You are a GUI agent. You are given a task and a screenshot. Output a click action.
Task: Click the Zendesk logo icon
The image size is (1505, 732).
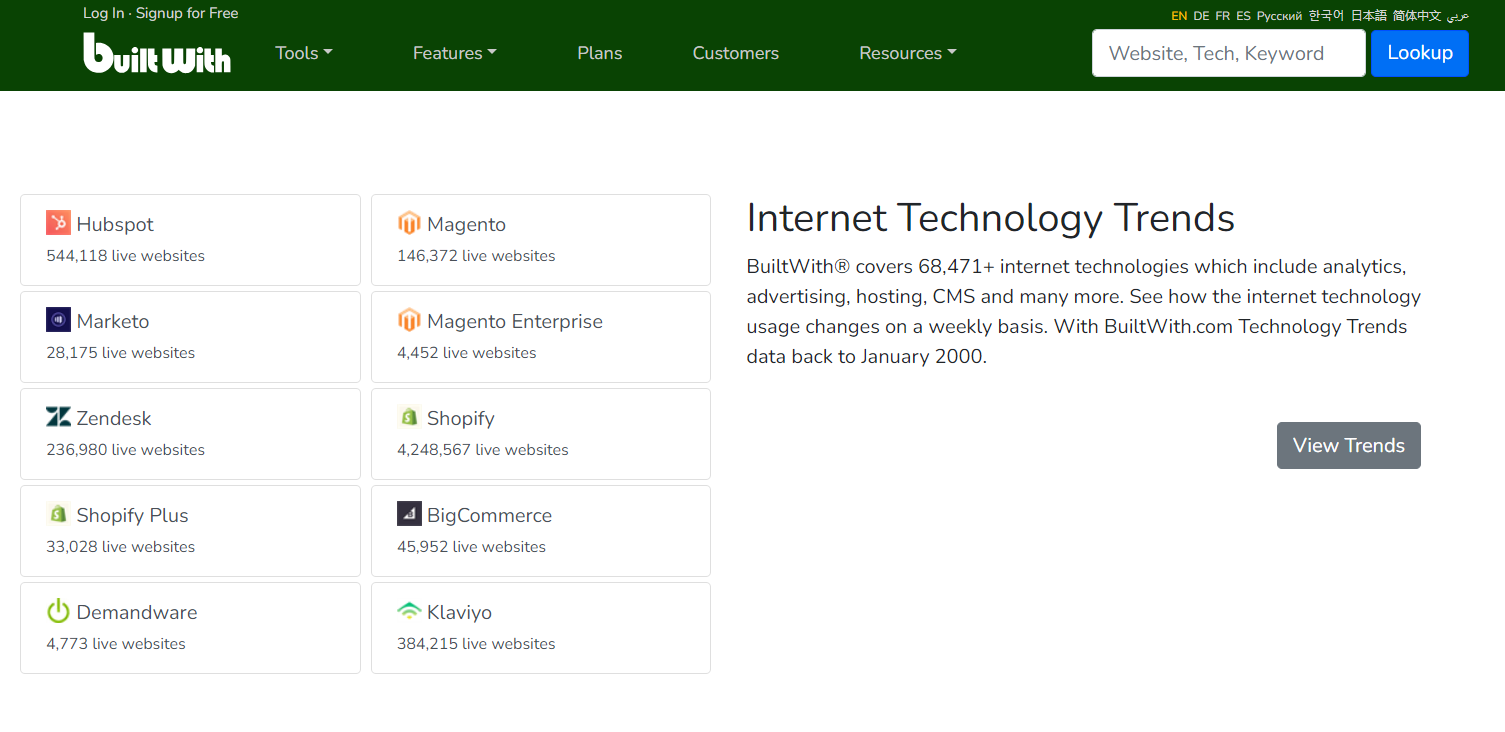[58, 417]
